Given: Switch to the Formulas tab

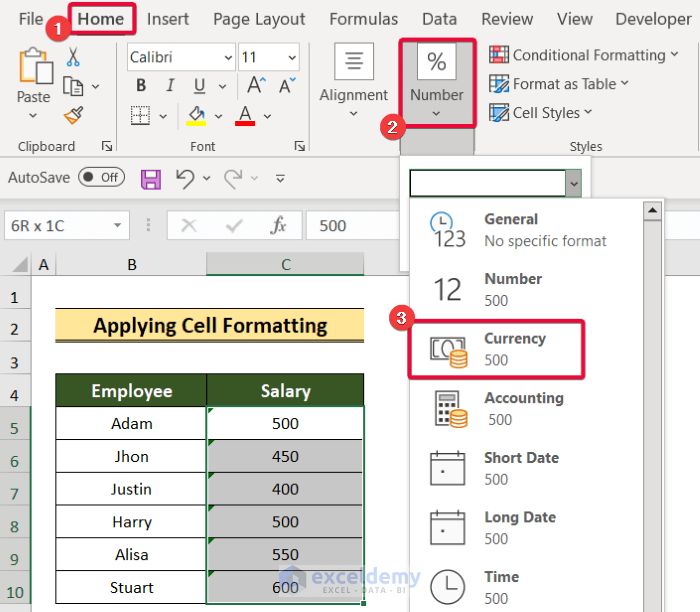Looking at the screenshot, I should [x=363, y=19].
